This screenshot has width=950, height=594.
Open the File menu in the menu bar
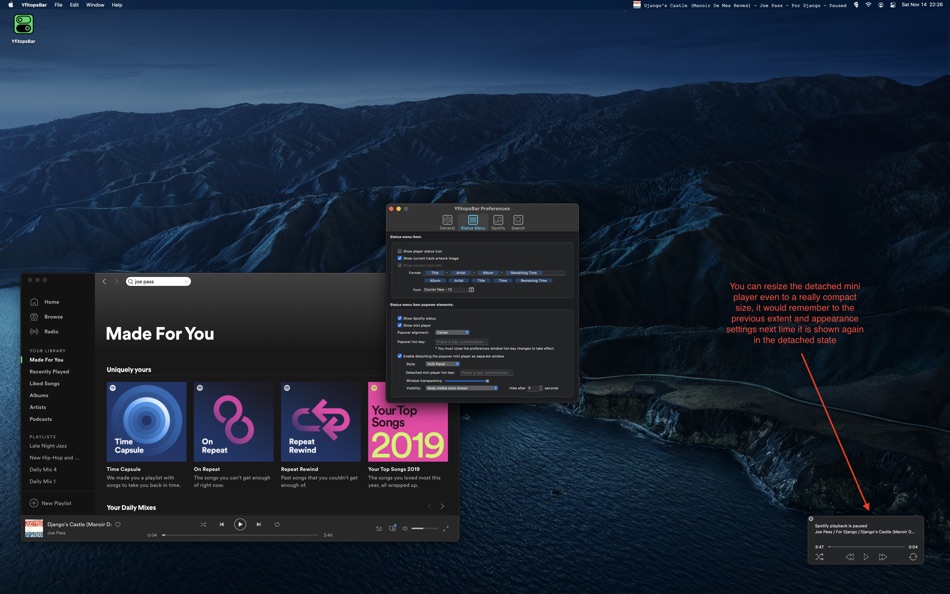[x=58, y=5]
